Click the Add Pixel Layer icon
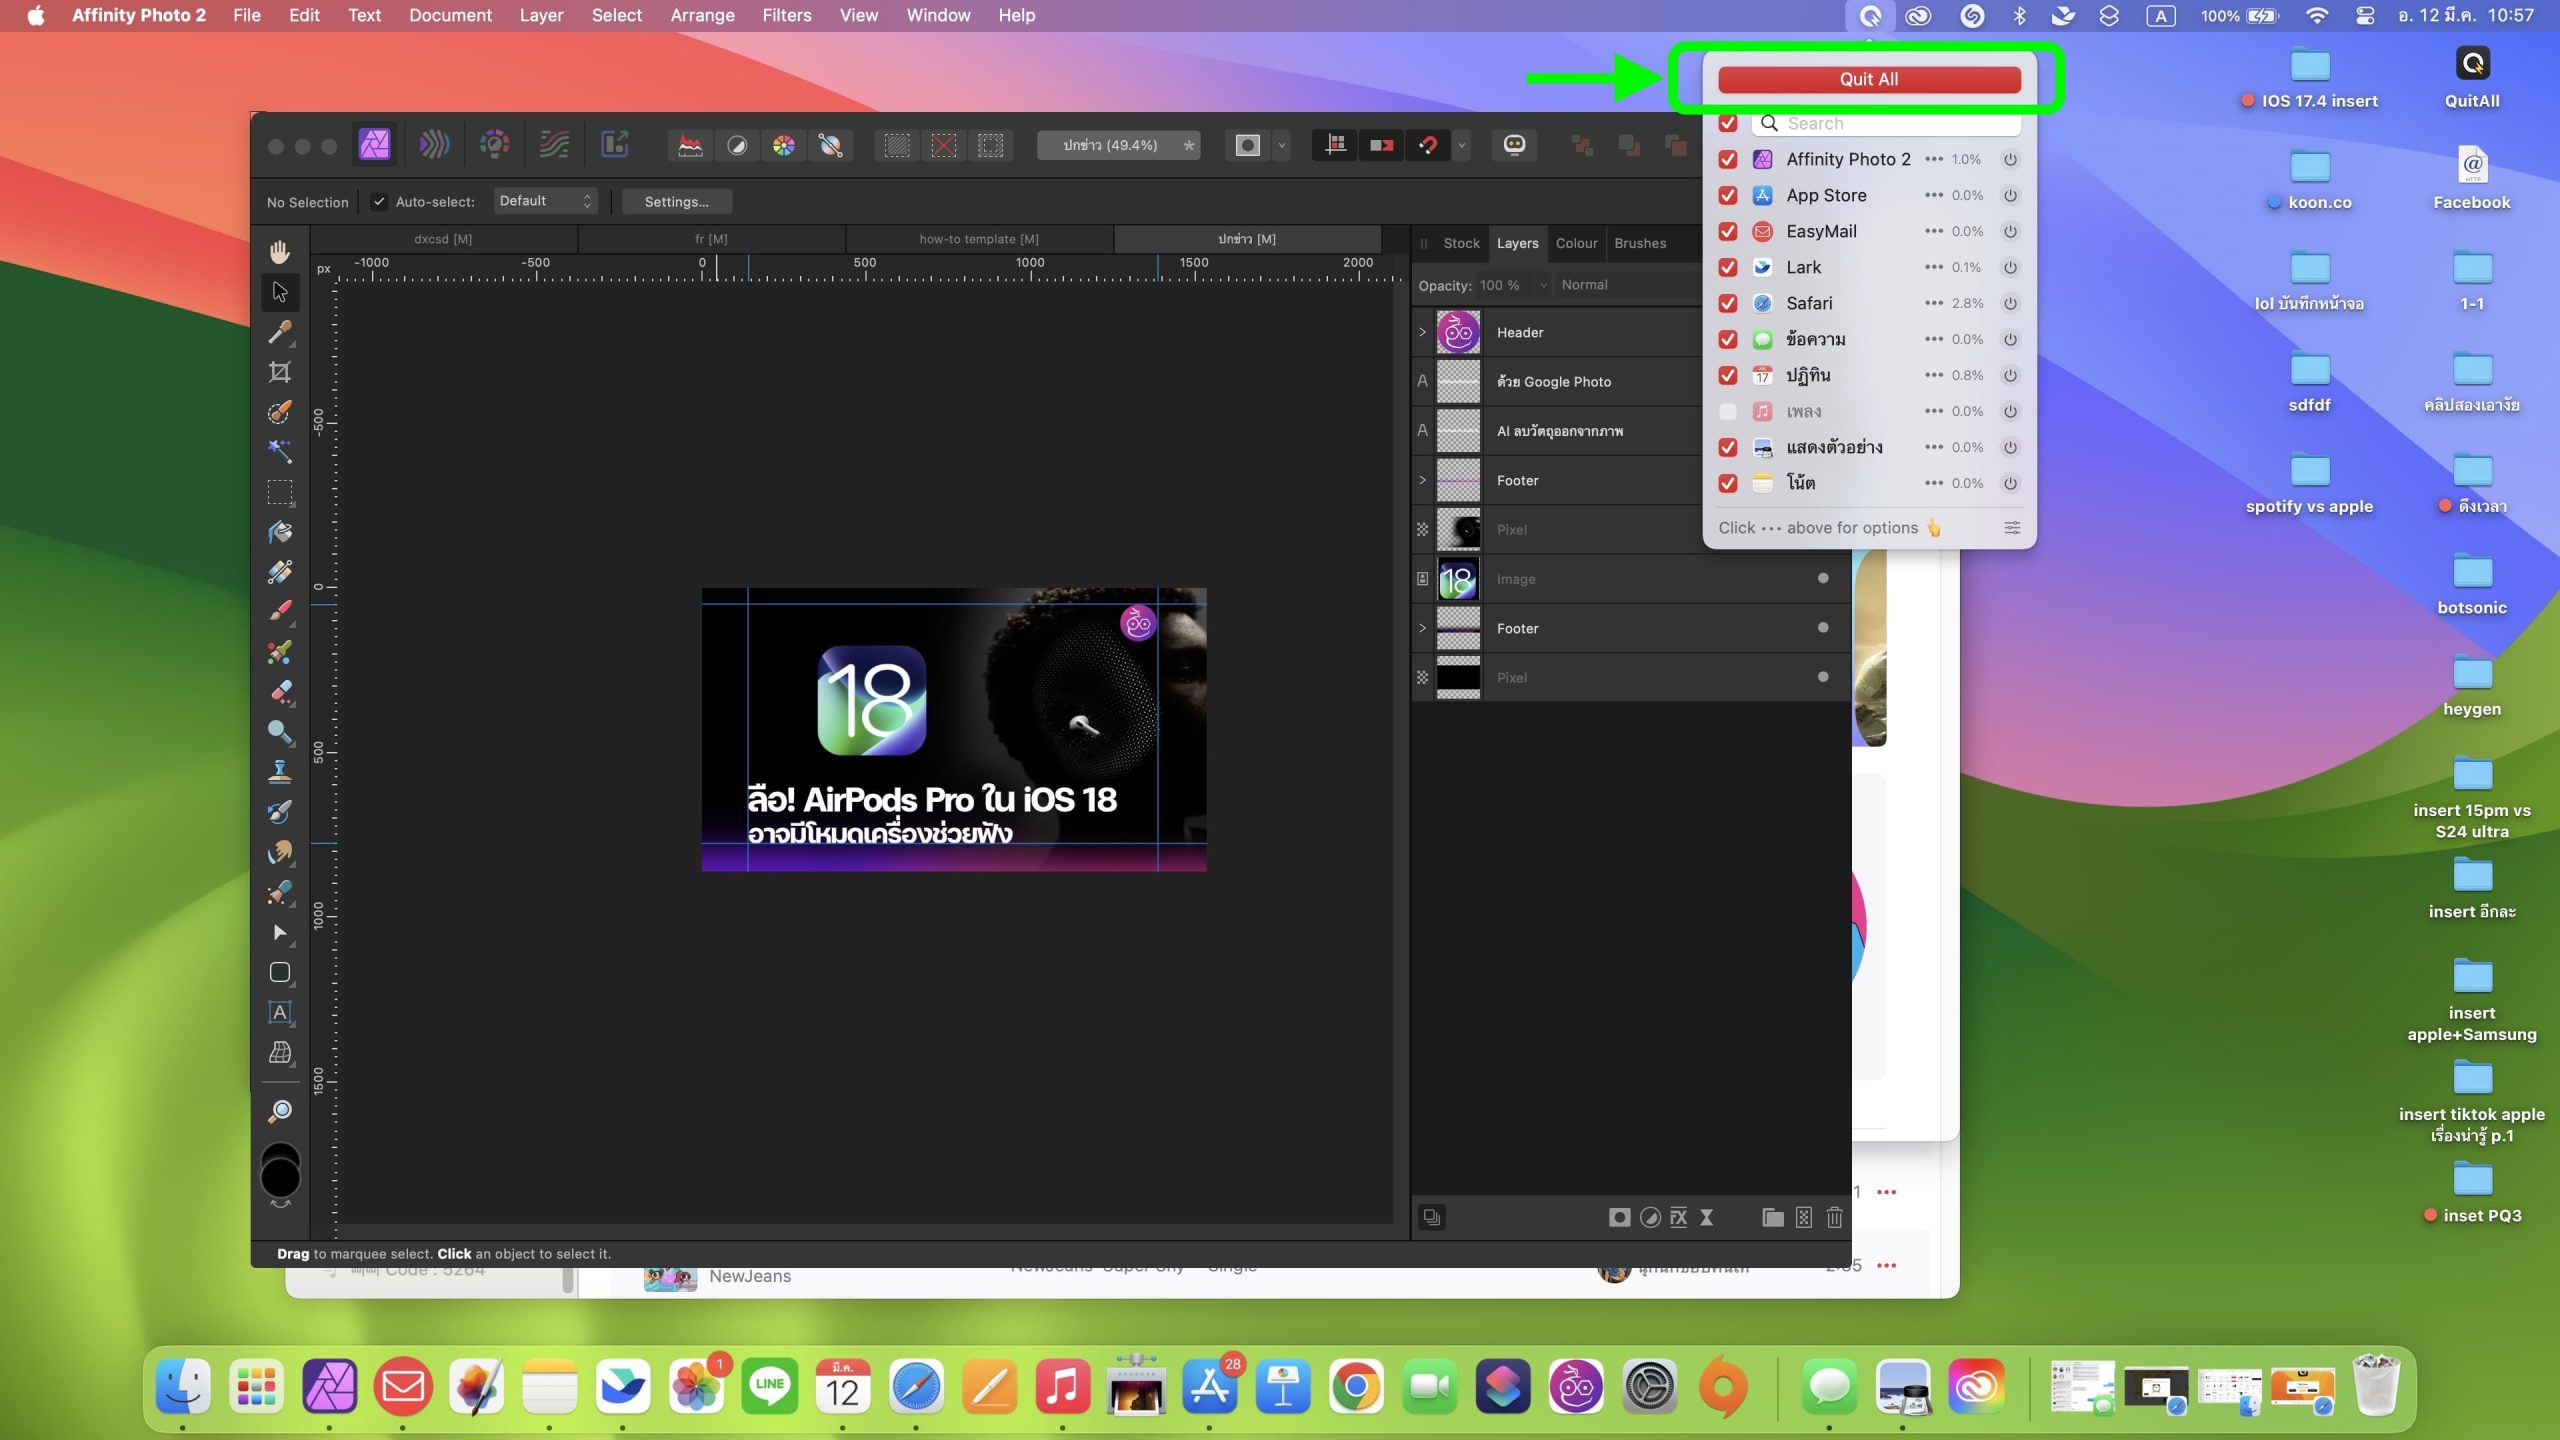The width and height of the screenshot is (2560, 1440). [1803, 1217]
